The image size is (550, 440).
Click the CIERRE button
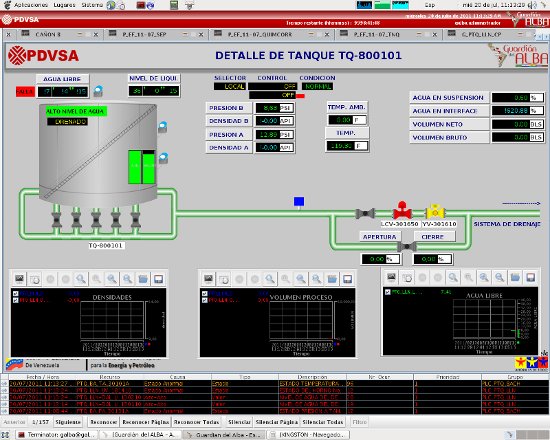pos(432,237)
